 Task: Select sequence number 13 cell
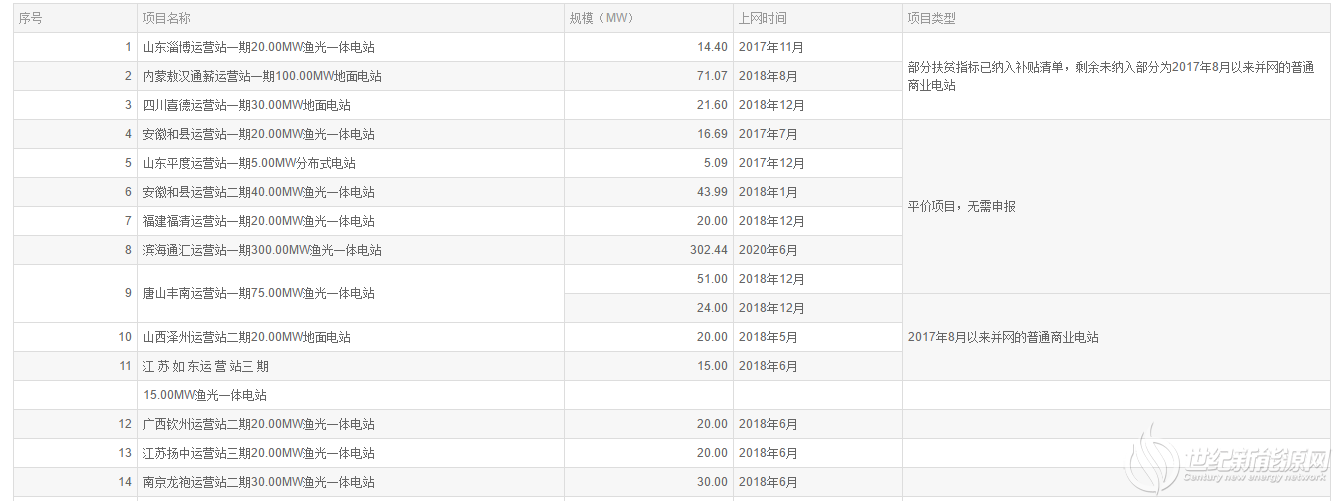75,453
